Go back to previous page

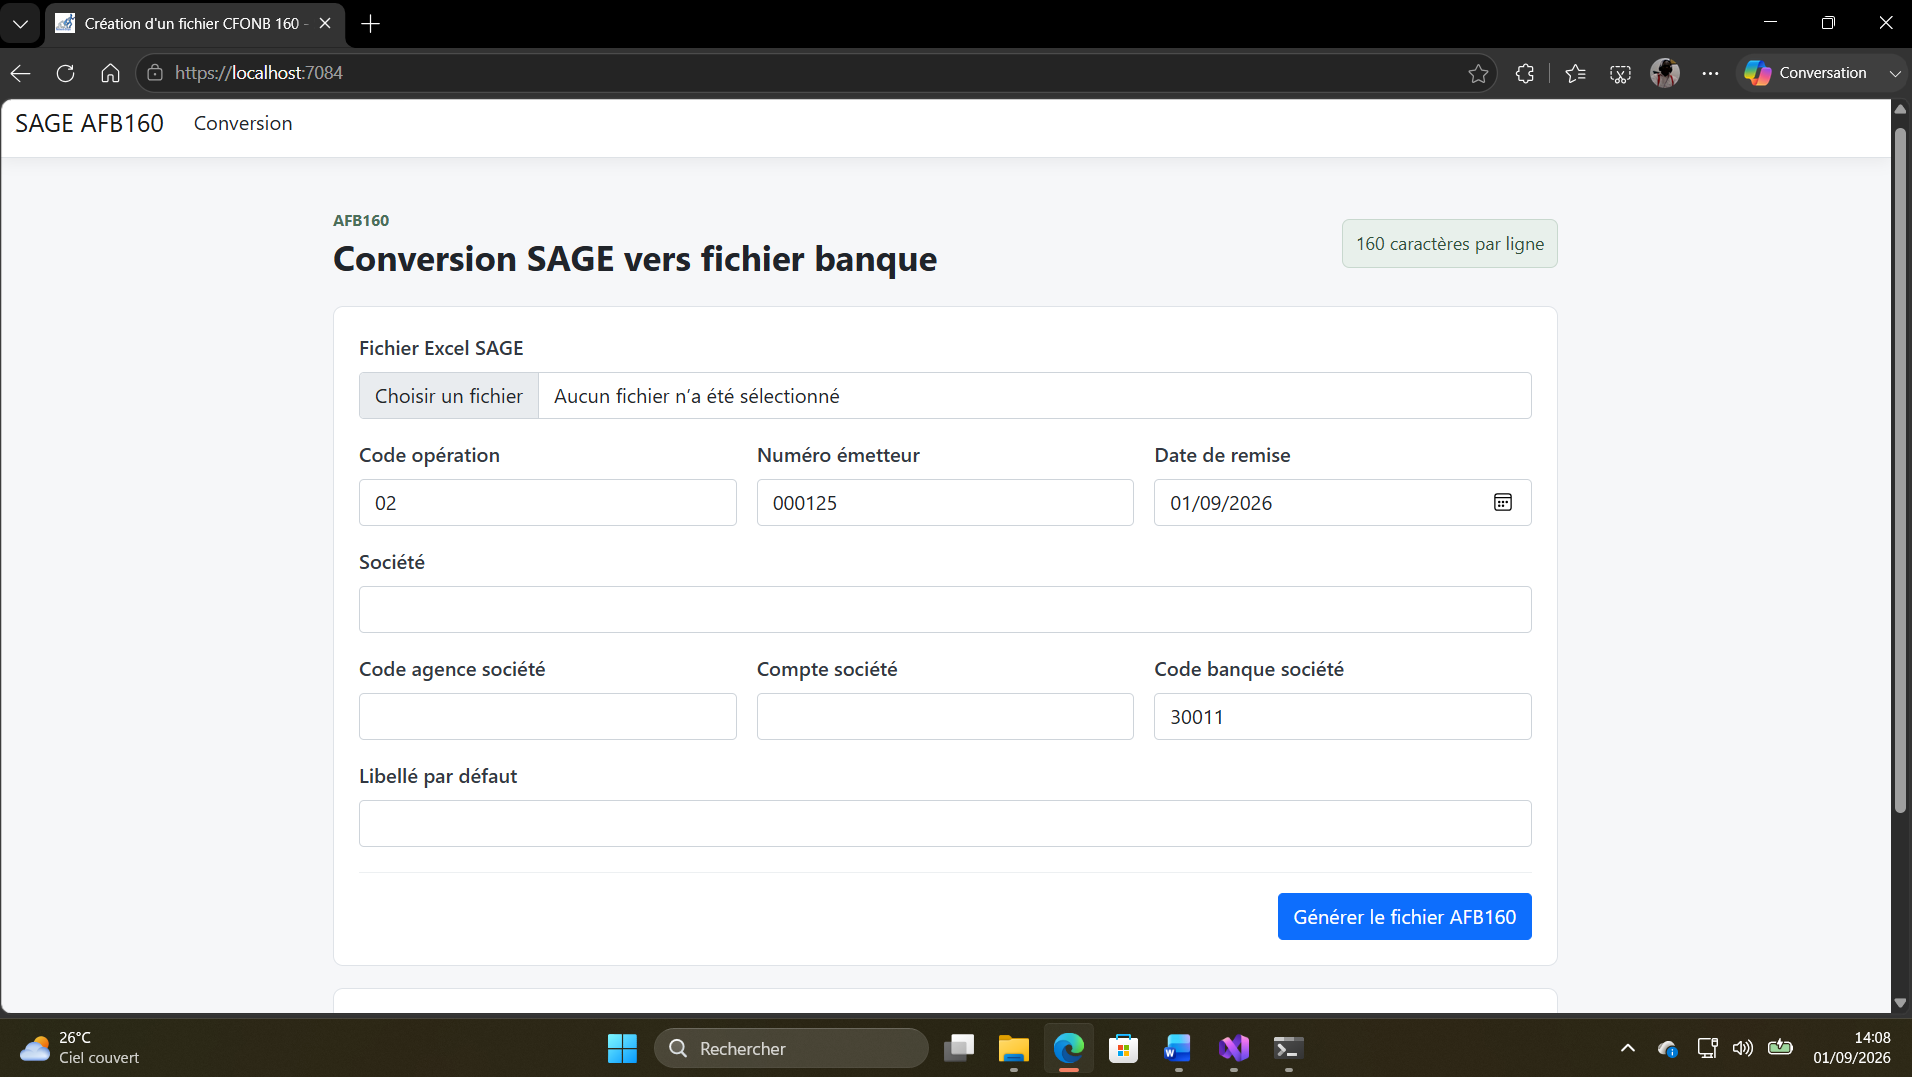pos(21,73)
